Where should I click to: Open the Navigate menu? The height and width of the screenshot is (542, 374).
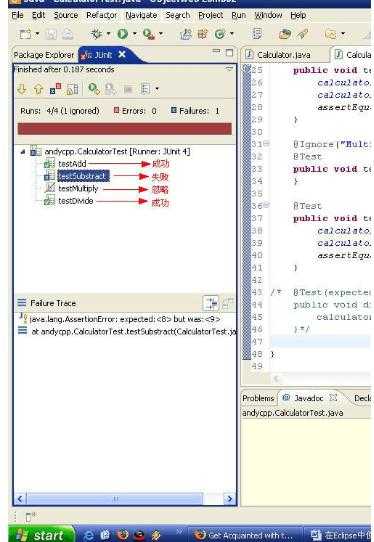(141, 15)
